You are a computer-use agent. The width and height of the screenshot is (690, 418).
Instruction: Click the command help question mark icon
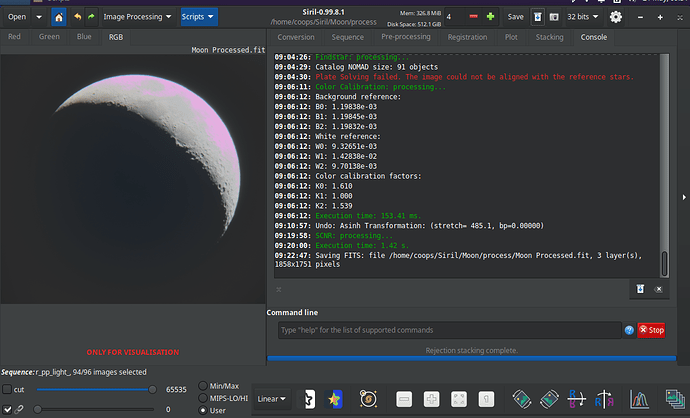point(629,330)
